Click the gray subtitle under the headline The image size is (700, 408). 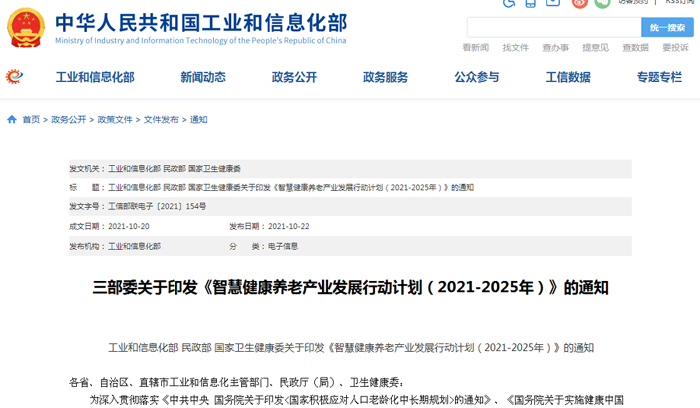[351, 348]
